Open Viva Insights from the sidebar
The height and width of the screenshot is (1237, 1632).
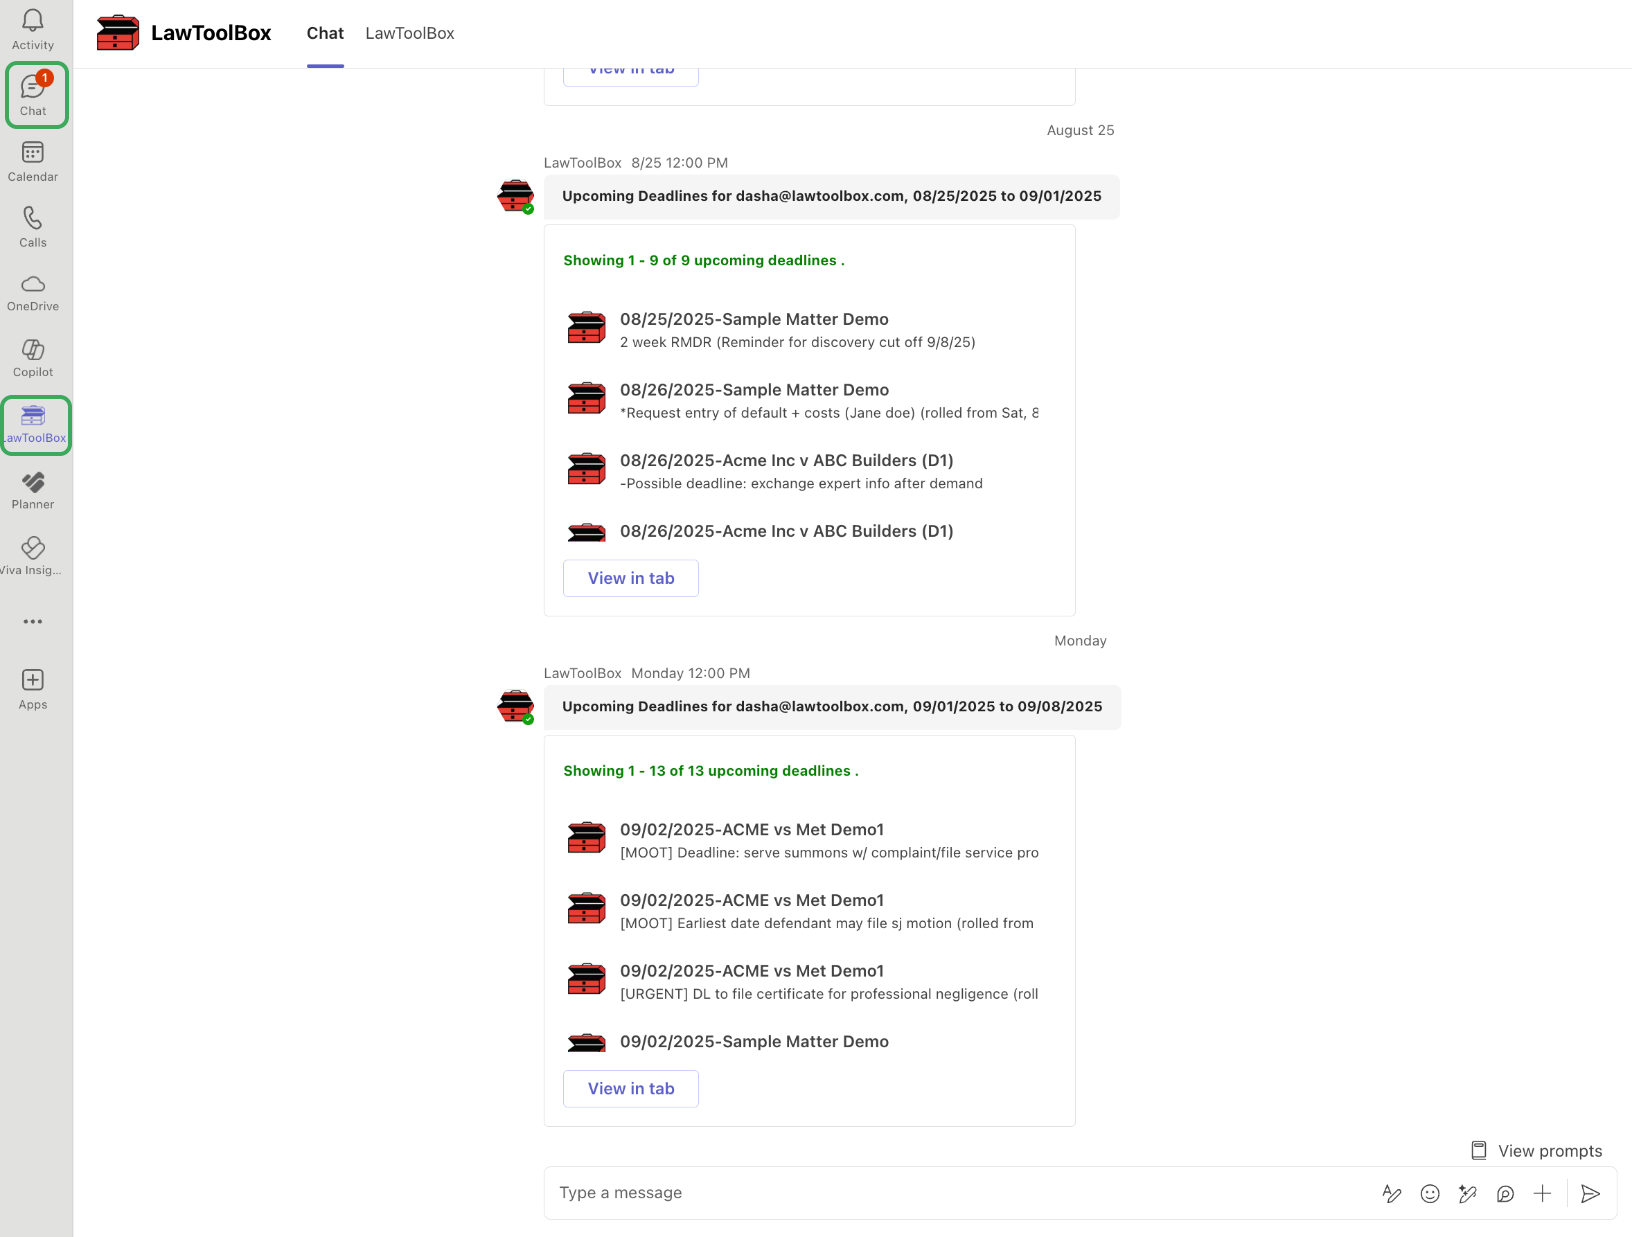point(33,556)
